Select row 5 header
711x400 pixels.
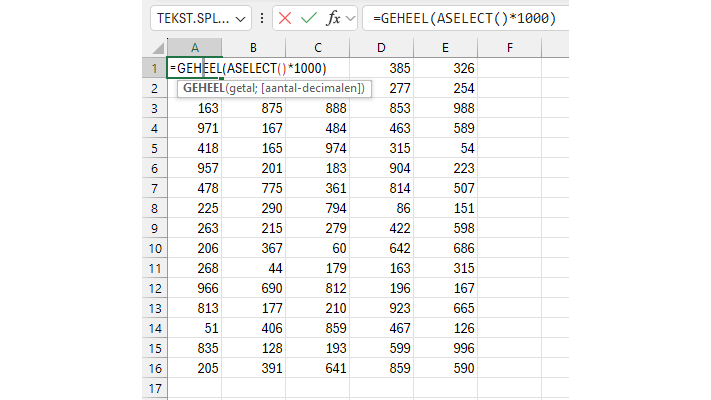click(155, 148)
